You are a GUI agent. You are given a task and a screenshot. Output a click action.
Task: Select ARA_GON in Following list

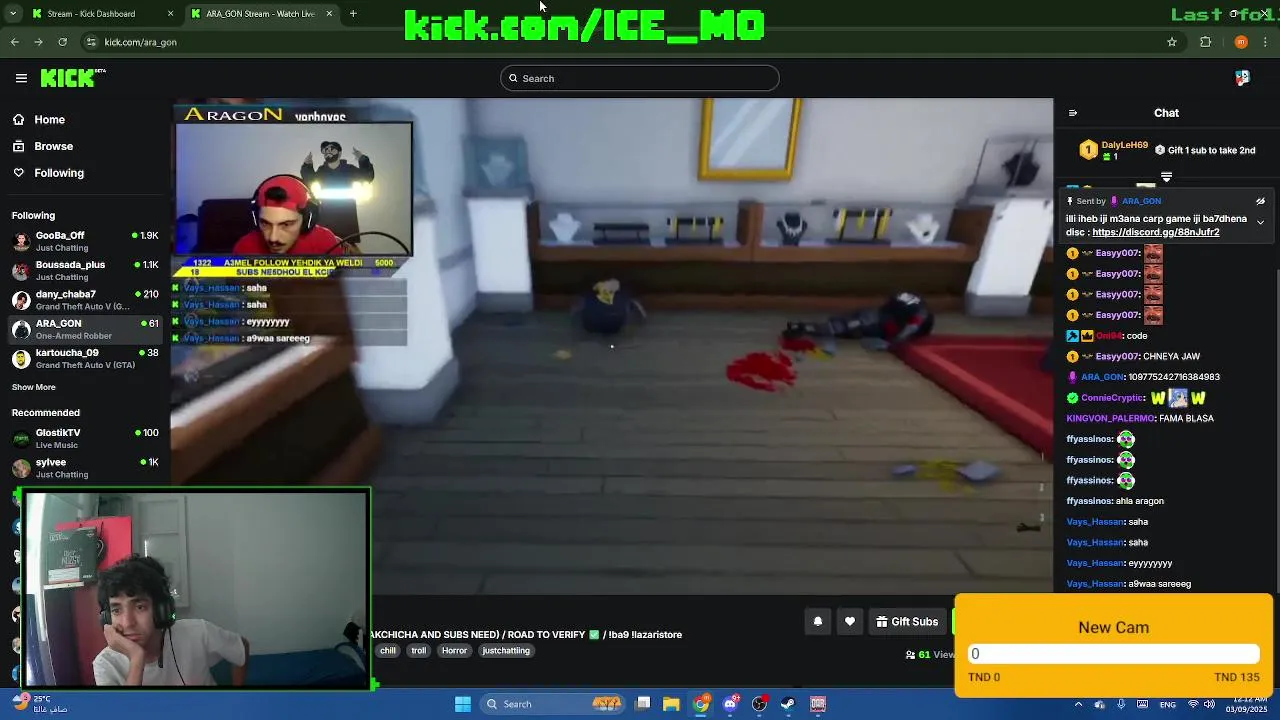tap(86, 329)
